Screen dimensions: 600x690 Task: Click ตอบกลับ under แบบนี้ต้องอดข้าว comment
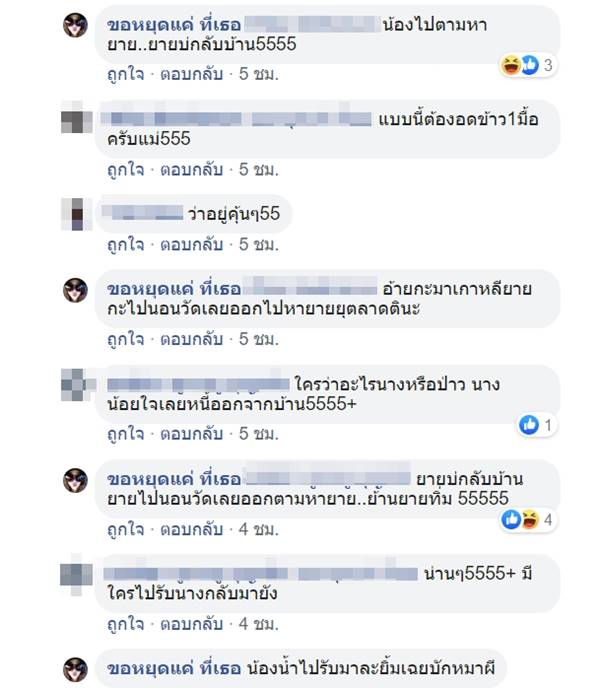coord(191,169)
